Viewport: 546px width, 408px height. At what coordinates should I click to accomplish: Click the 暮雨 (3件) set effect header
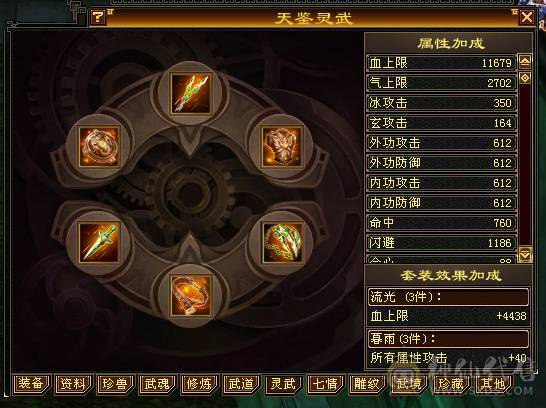click(448, 338)
